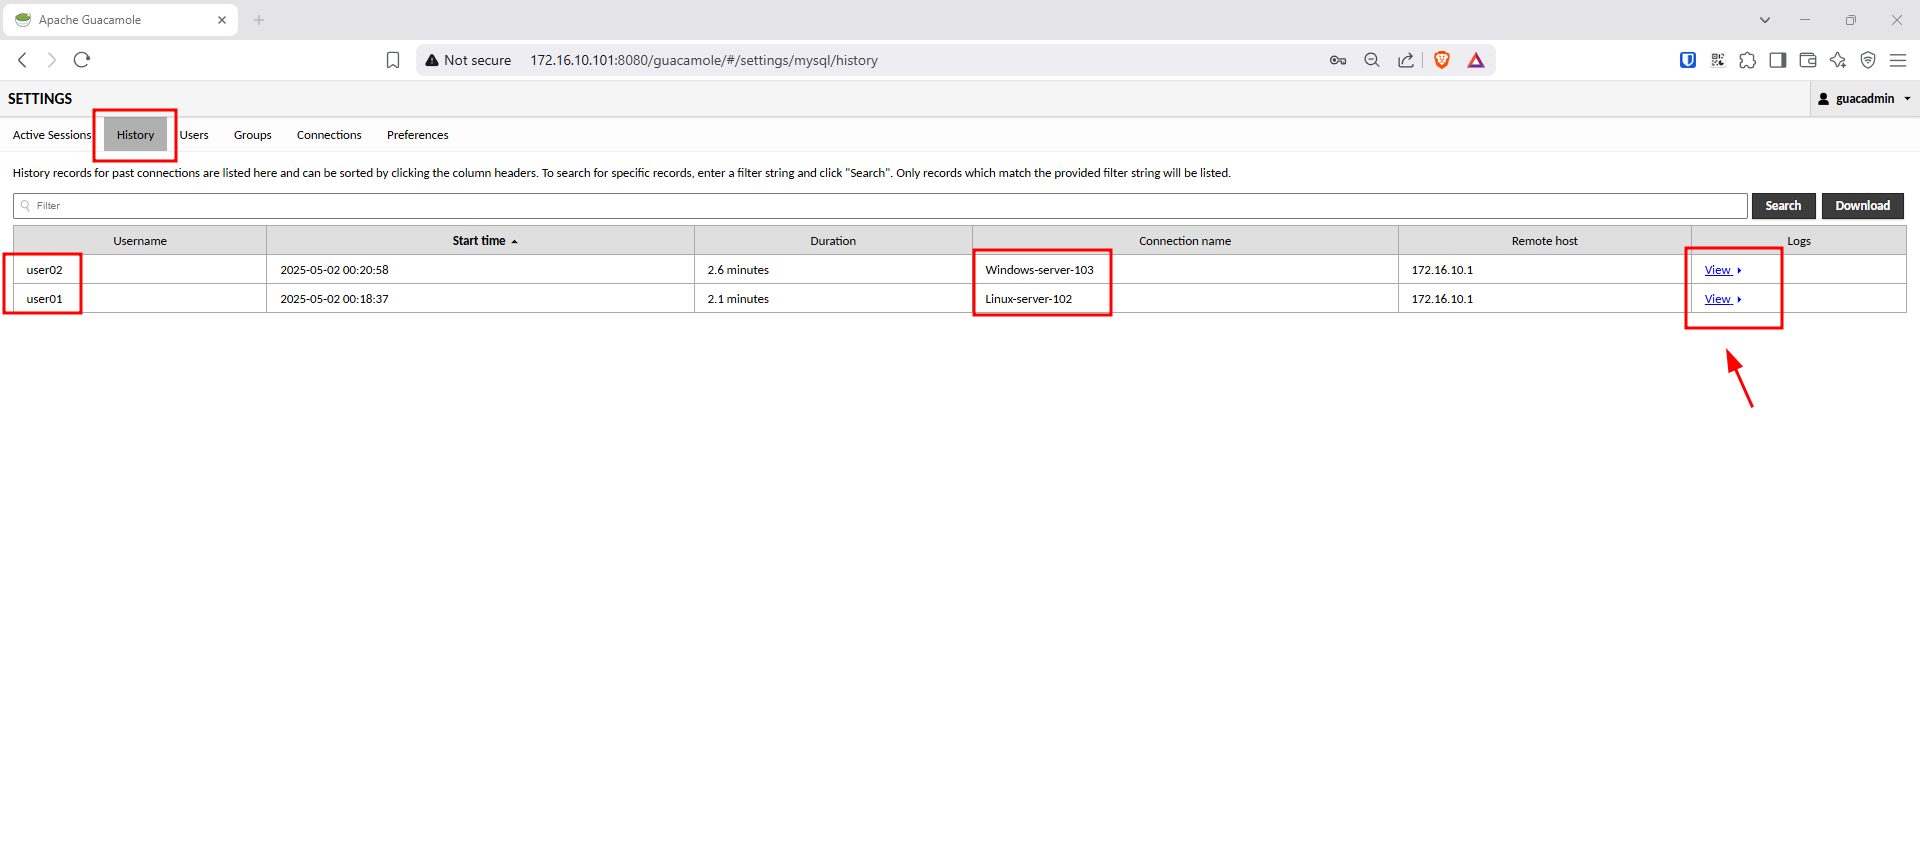Viewport: 1920px width, 865px height.
Task: Open a new browser tab
Action: (x=259, y=20)
